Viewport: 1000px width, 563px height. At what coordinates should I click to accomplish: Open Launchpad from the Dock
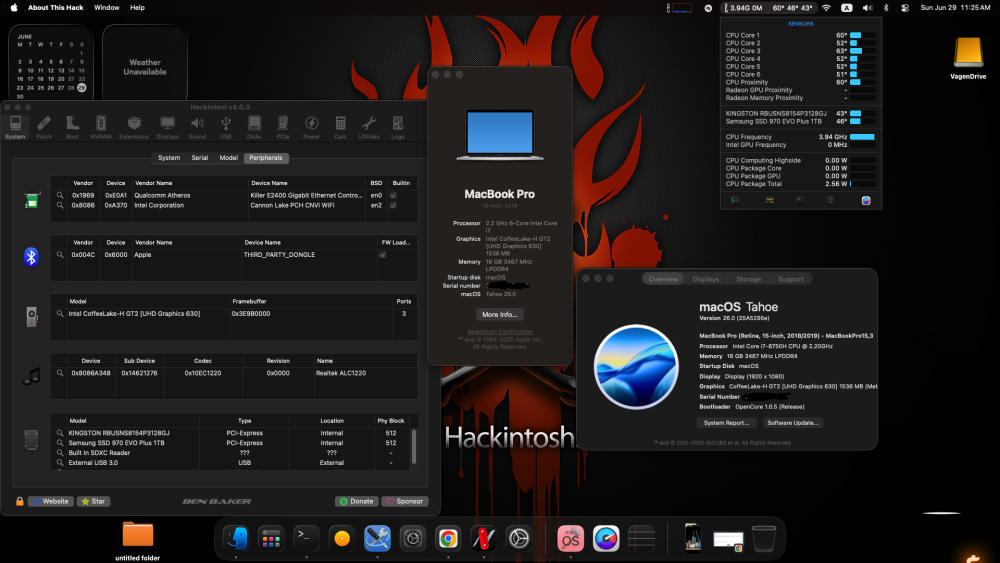coord(271,538)
